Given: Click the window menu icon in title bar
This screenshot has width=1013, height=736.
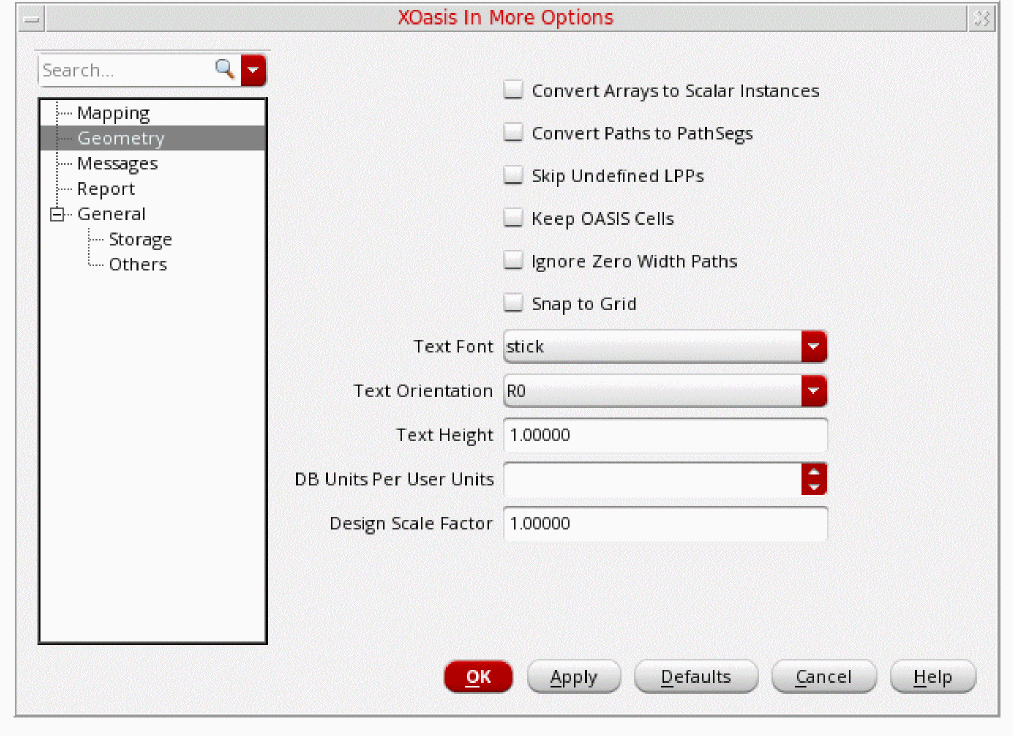Looking at the screenshot, I should pos(32,18).
